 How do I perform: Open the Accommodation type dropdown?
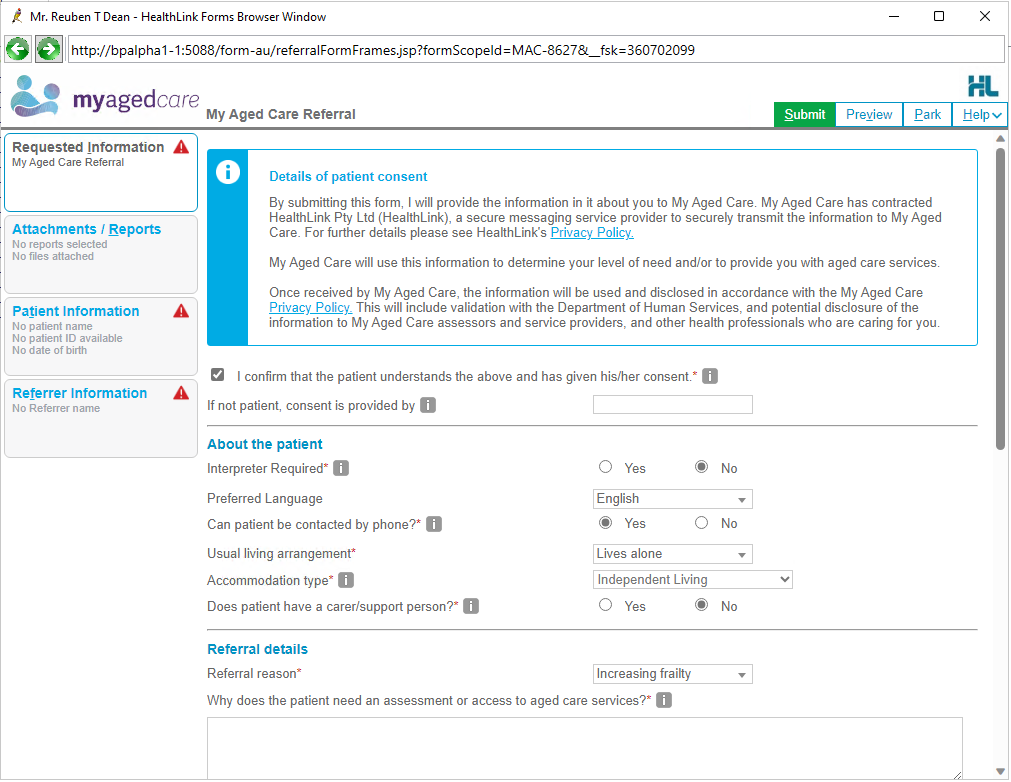coord(692,580)
